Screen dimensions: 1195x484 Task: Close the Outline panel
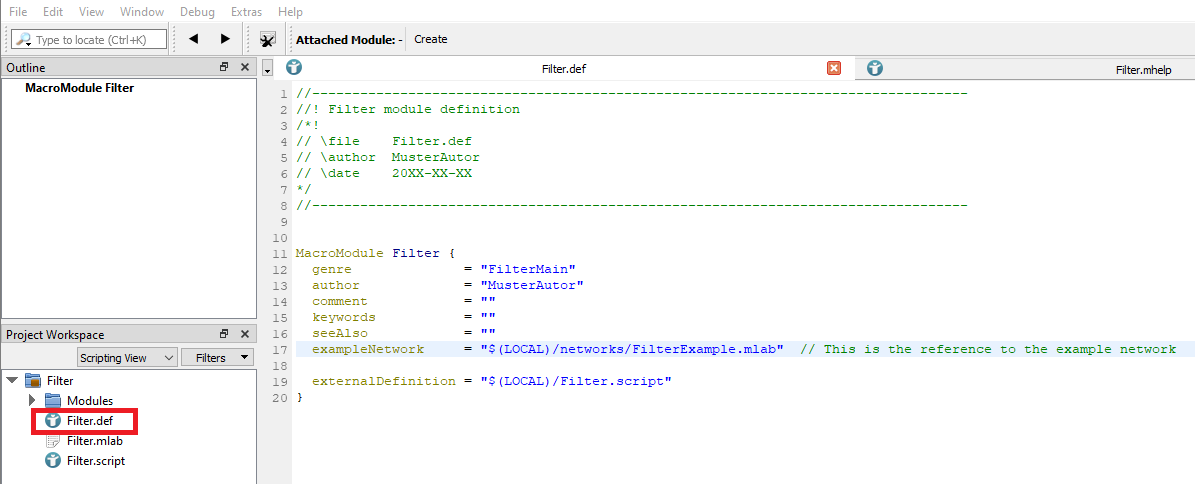click(244, 67)
